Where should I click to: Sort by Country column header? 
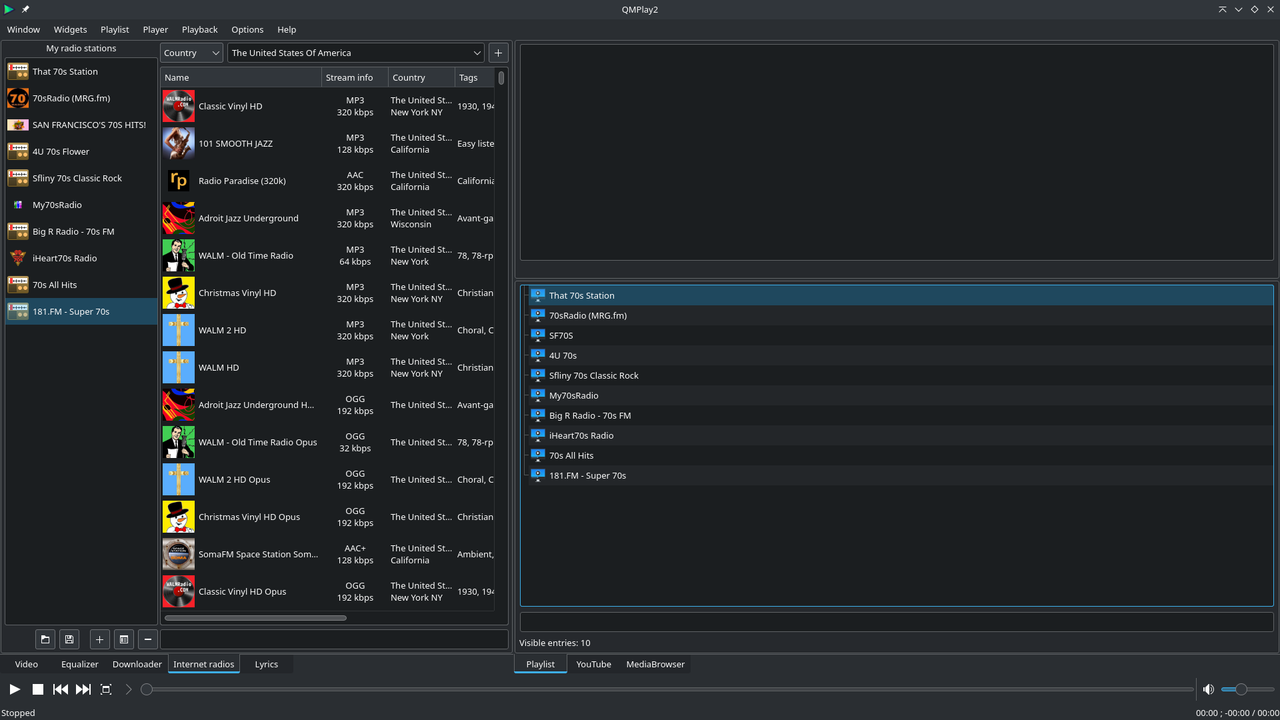click(x=421, y=77)
